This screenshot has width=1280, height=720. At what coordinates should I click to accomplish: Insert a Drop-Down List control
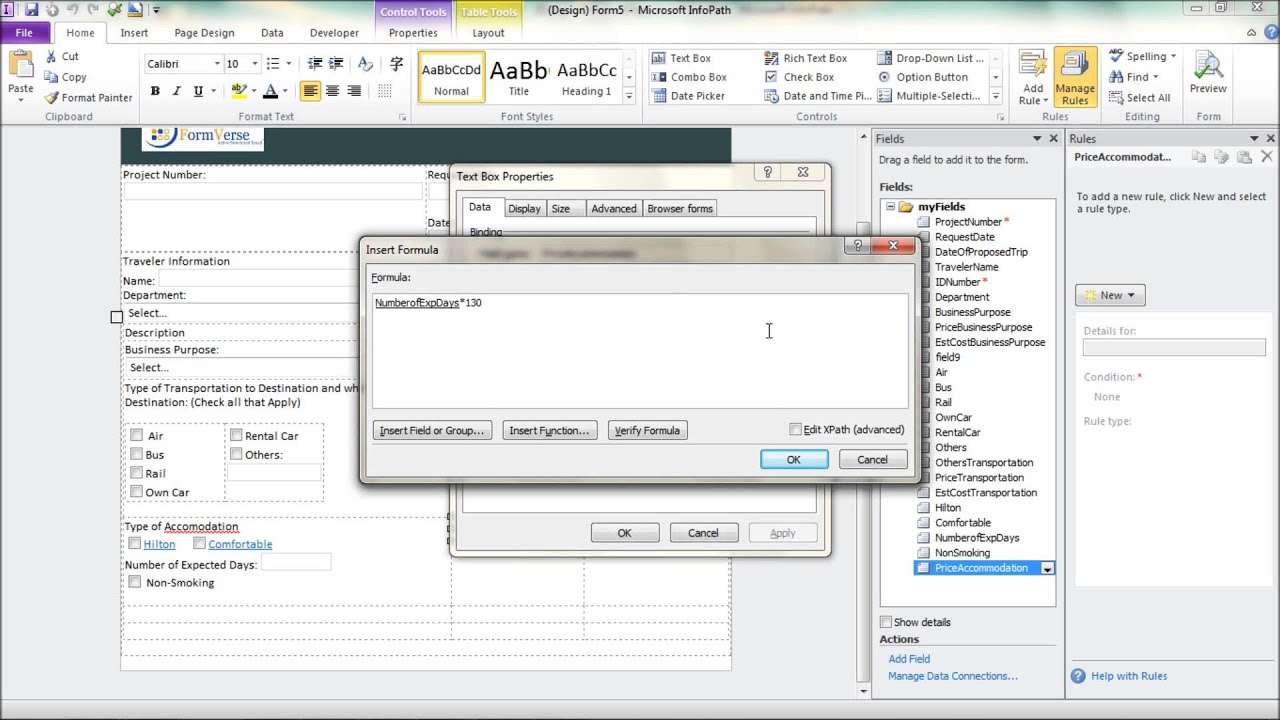click(x=930, y=58)
